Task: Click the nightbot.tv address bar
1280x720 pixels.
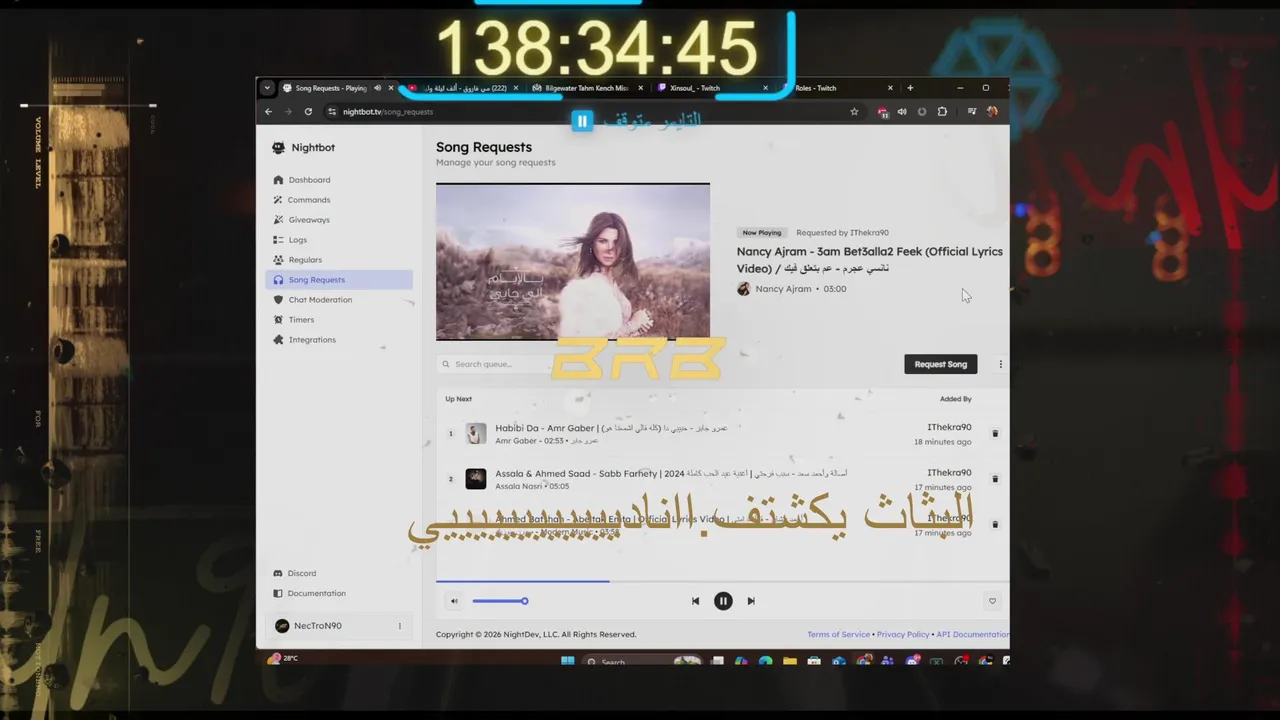Action: [590, 112]
